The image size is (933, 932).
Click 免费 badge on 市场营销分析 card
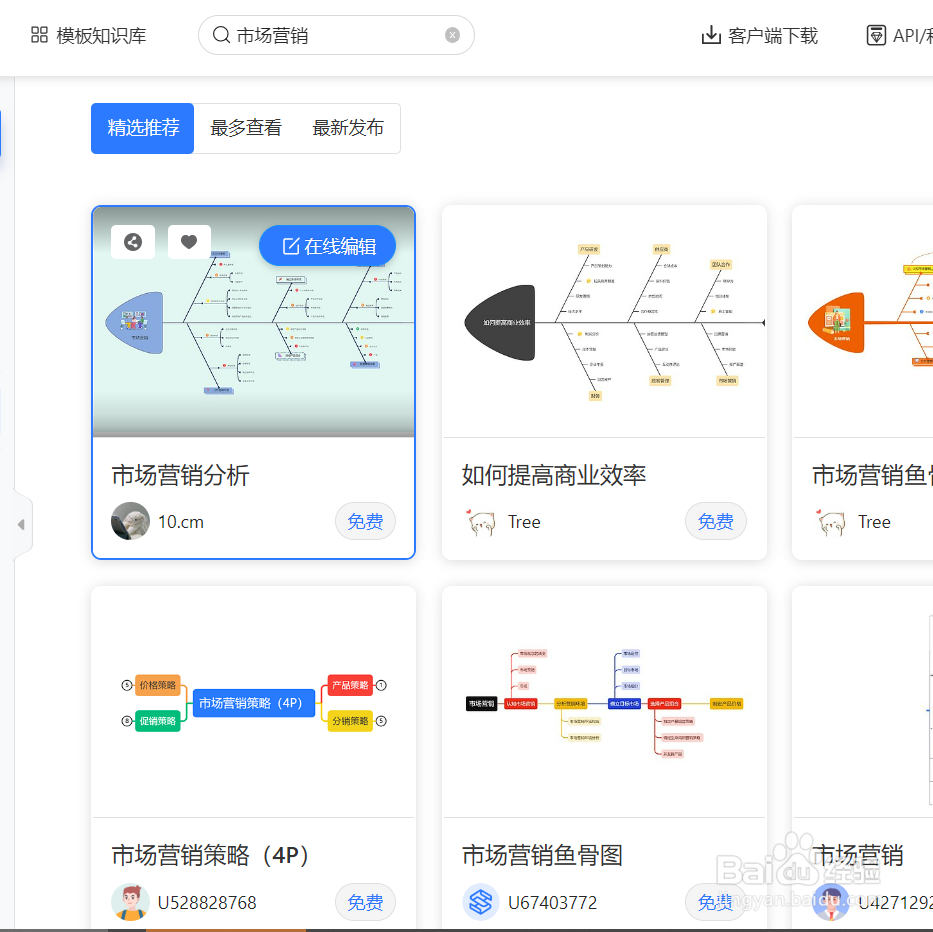[x=365, y=521]
